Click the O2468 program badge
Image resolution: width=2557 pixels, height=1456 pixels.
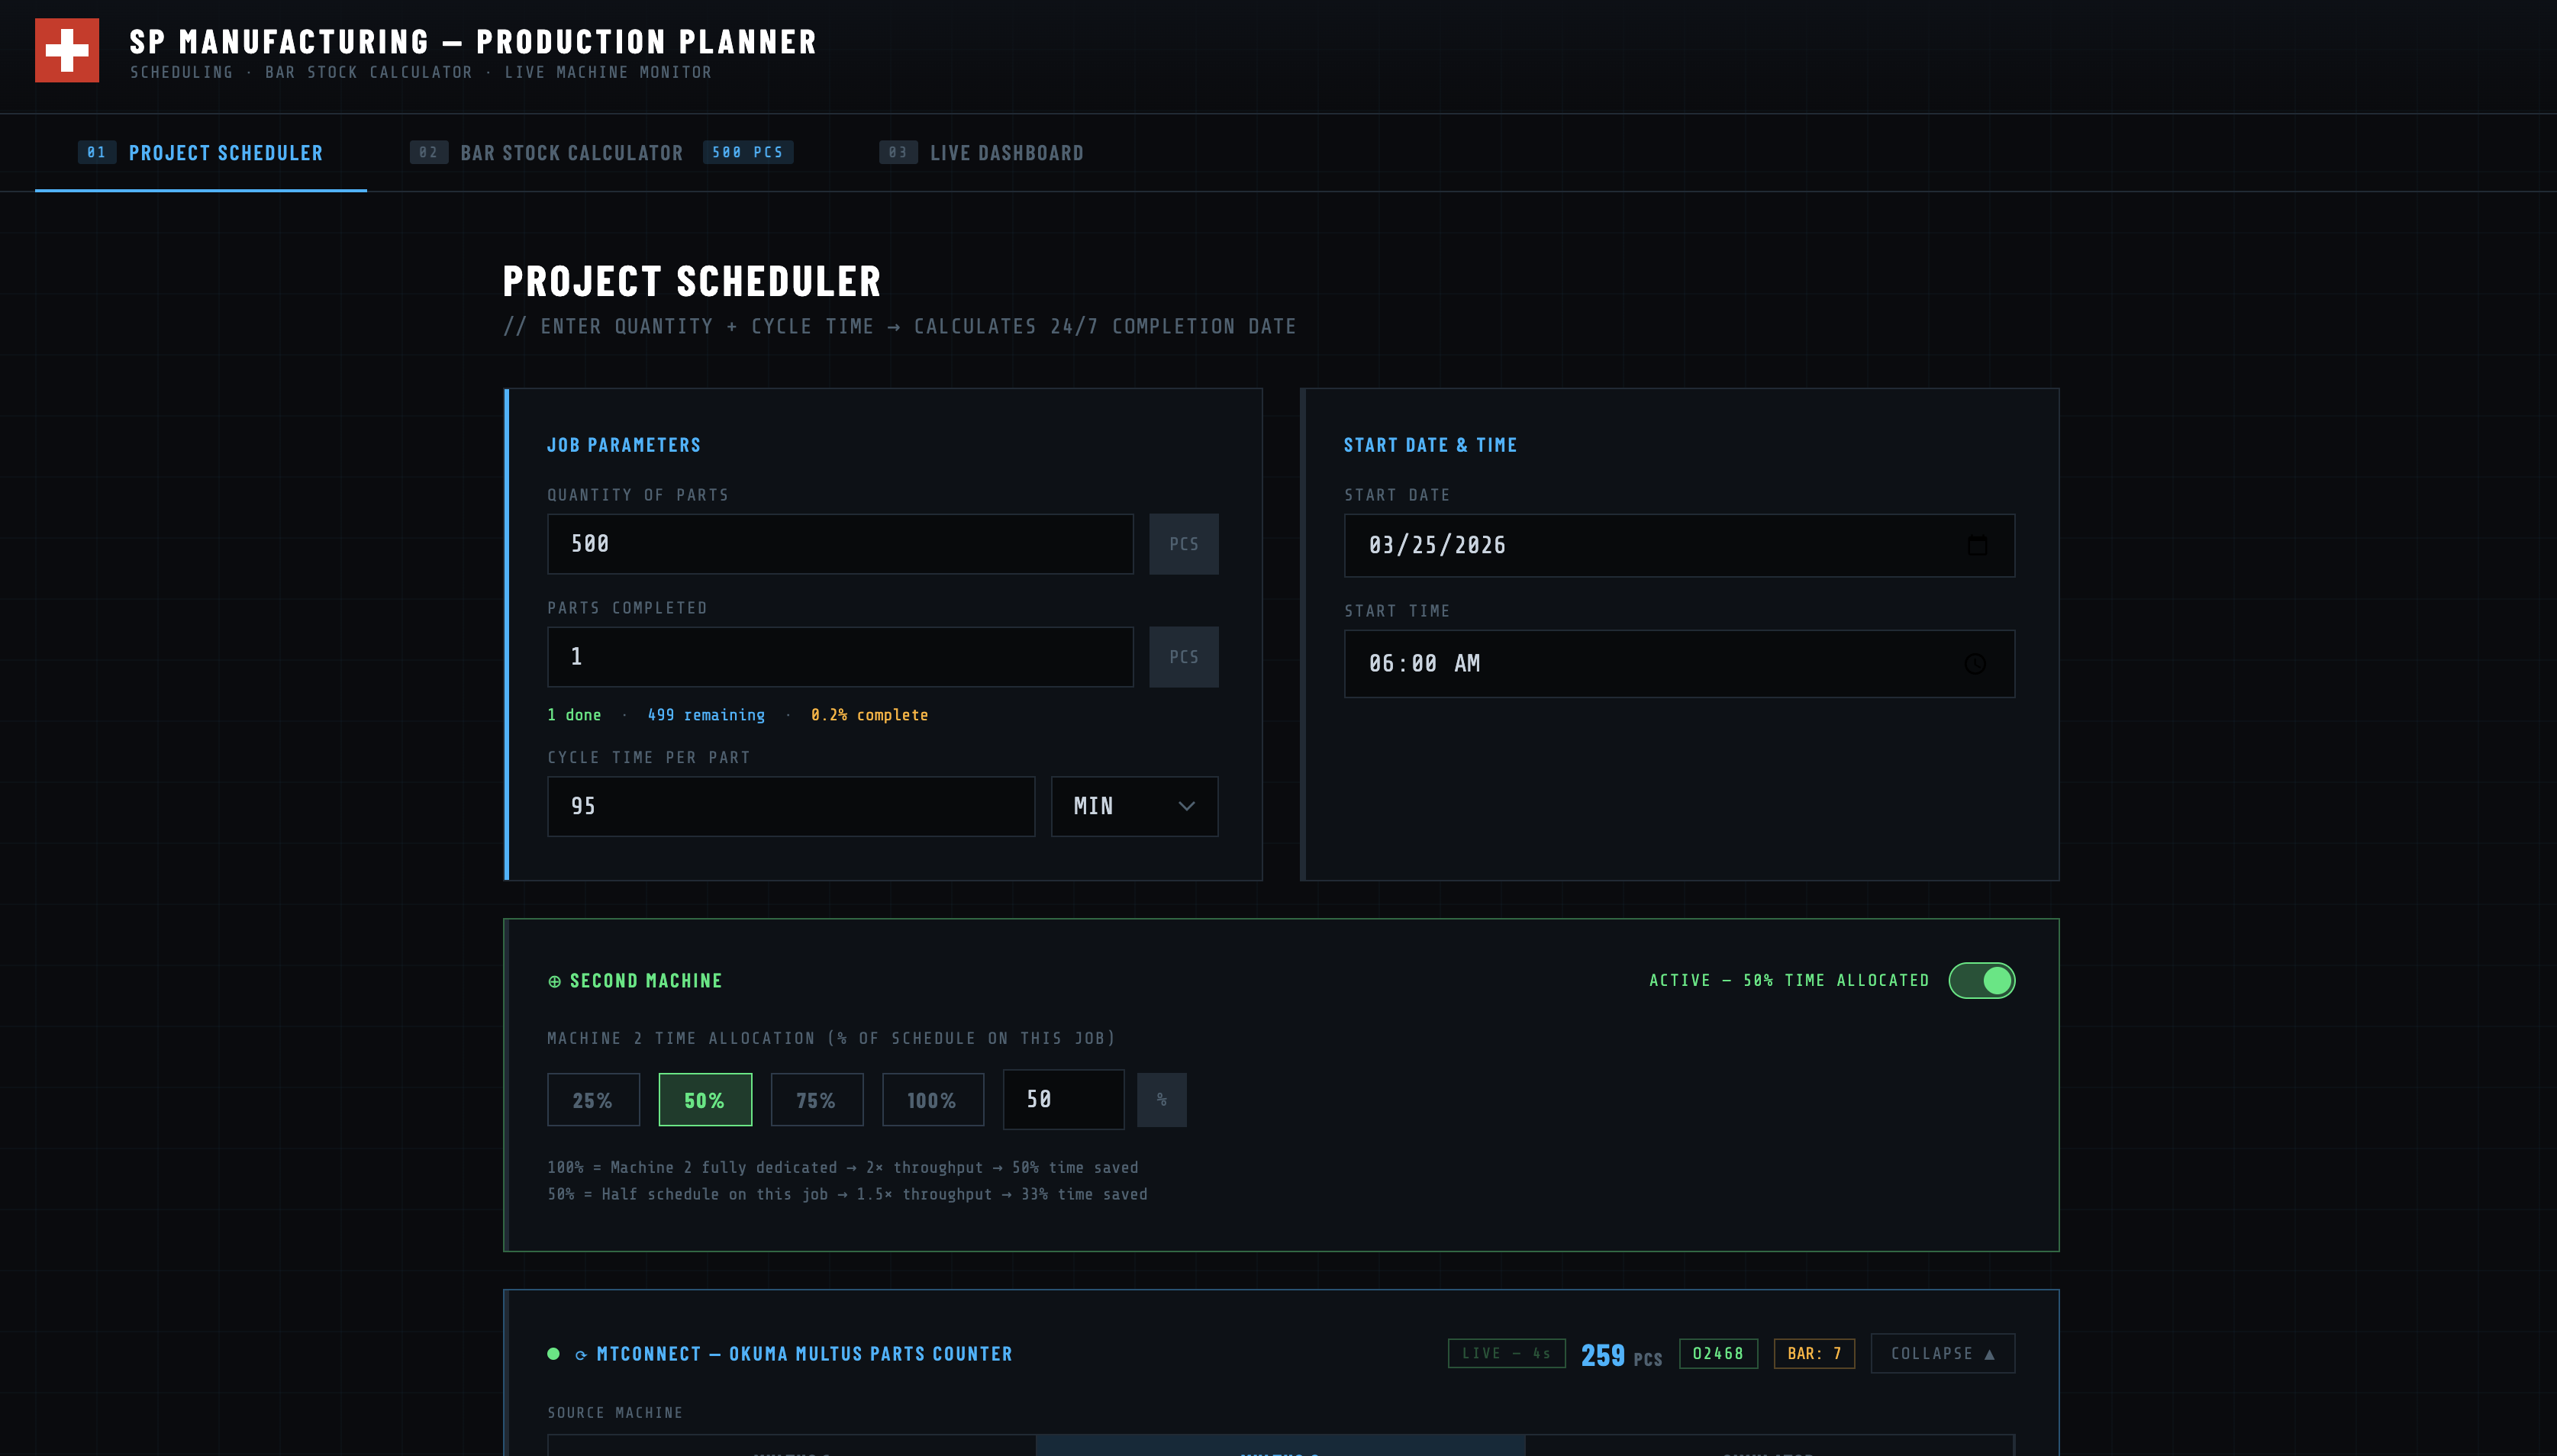pyautogui.click(x=1718, y=1353)
